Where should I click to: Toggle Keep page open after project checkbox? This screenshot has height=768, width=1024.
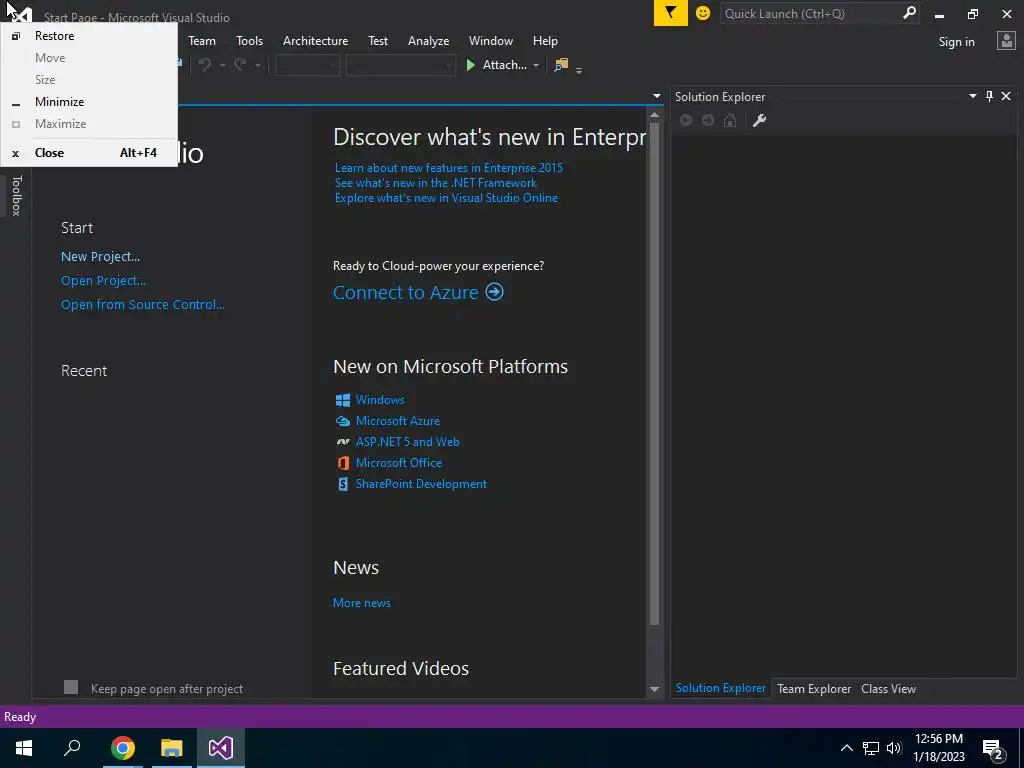pos(71,687)
